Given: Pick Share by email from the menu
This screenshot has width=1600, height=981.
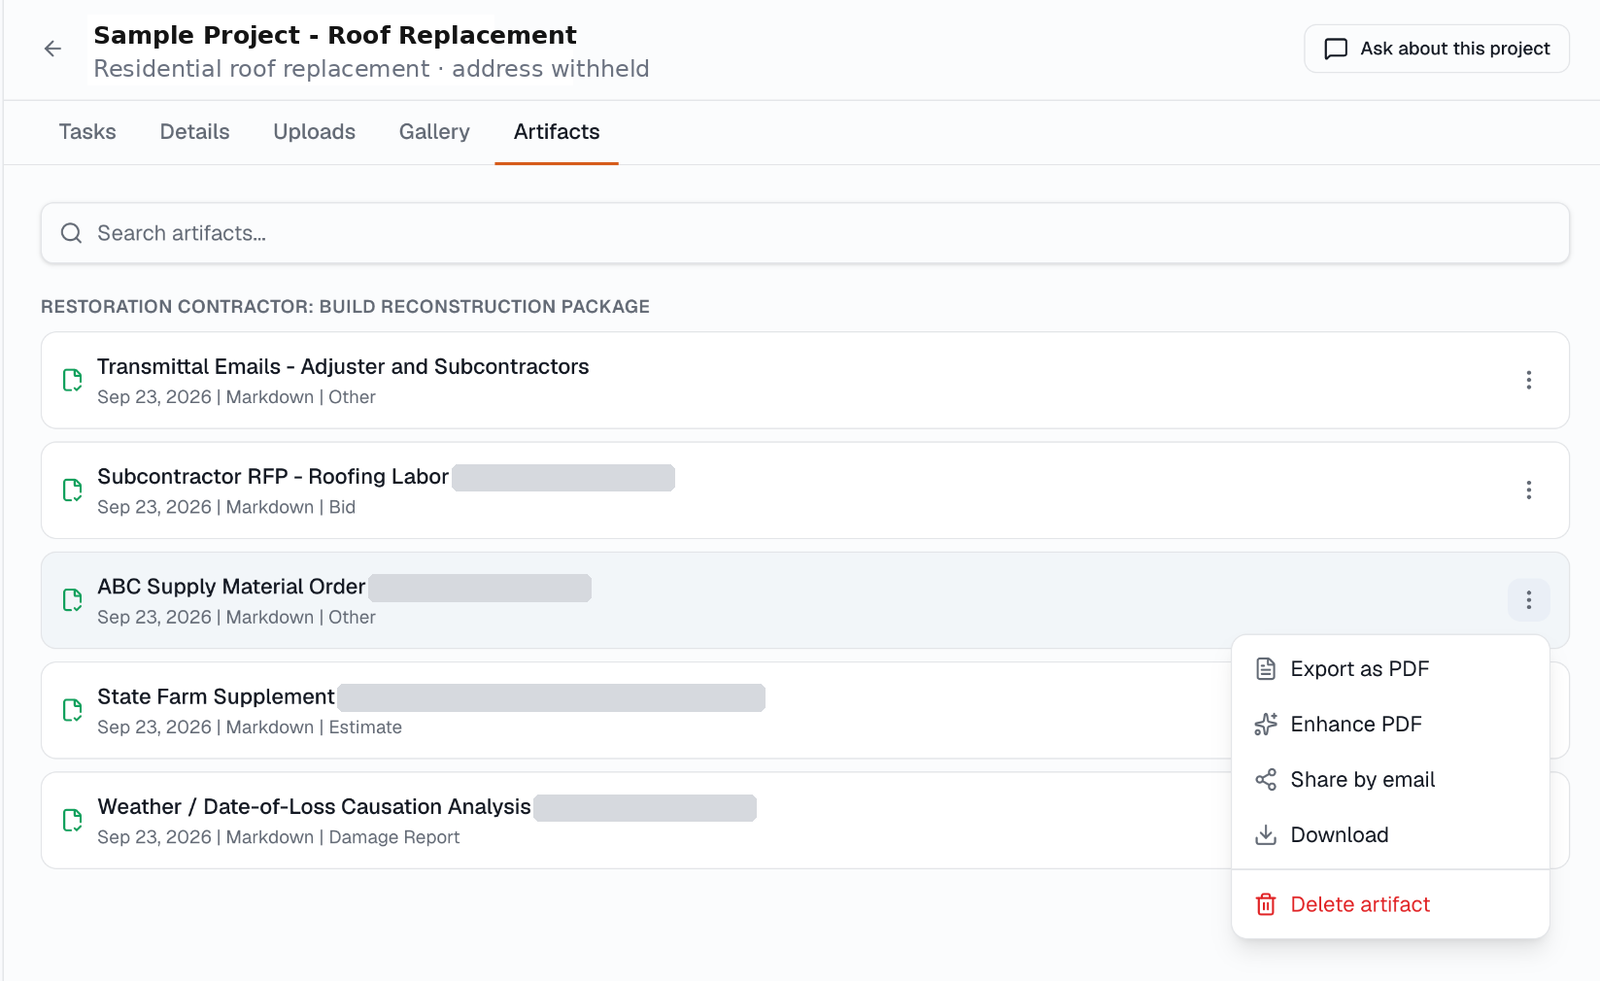Looking at the screenshot, I should tap(1391, 779).
